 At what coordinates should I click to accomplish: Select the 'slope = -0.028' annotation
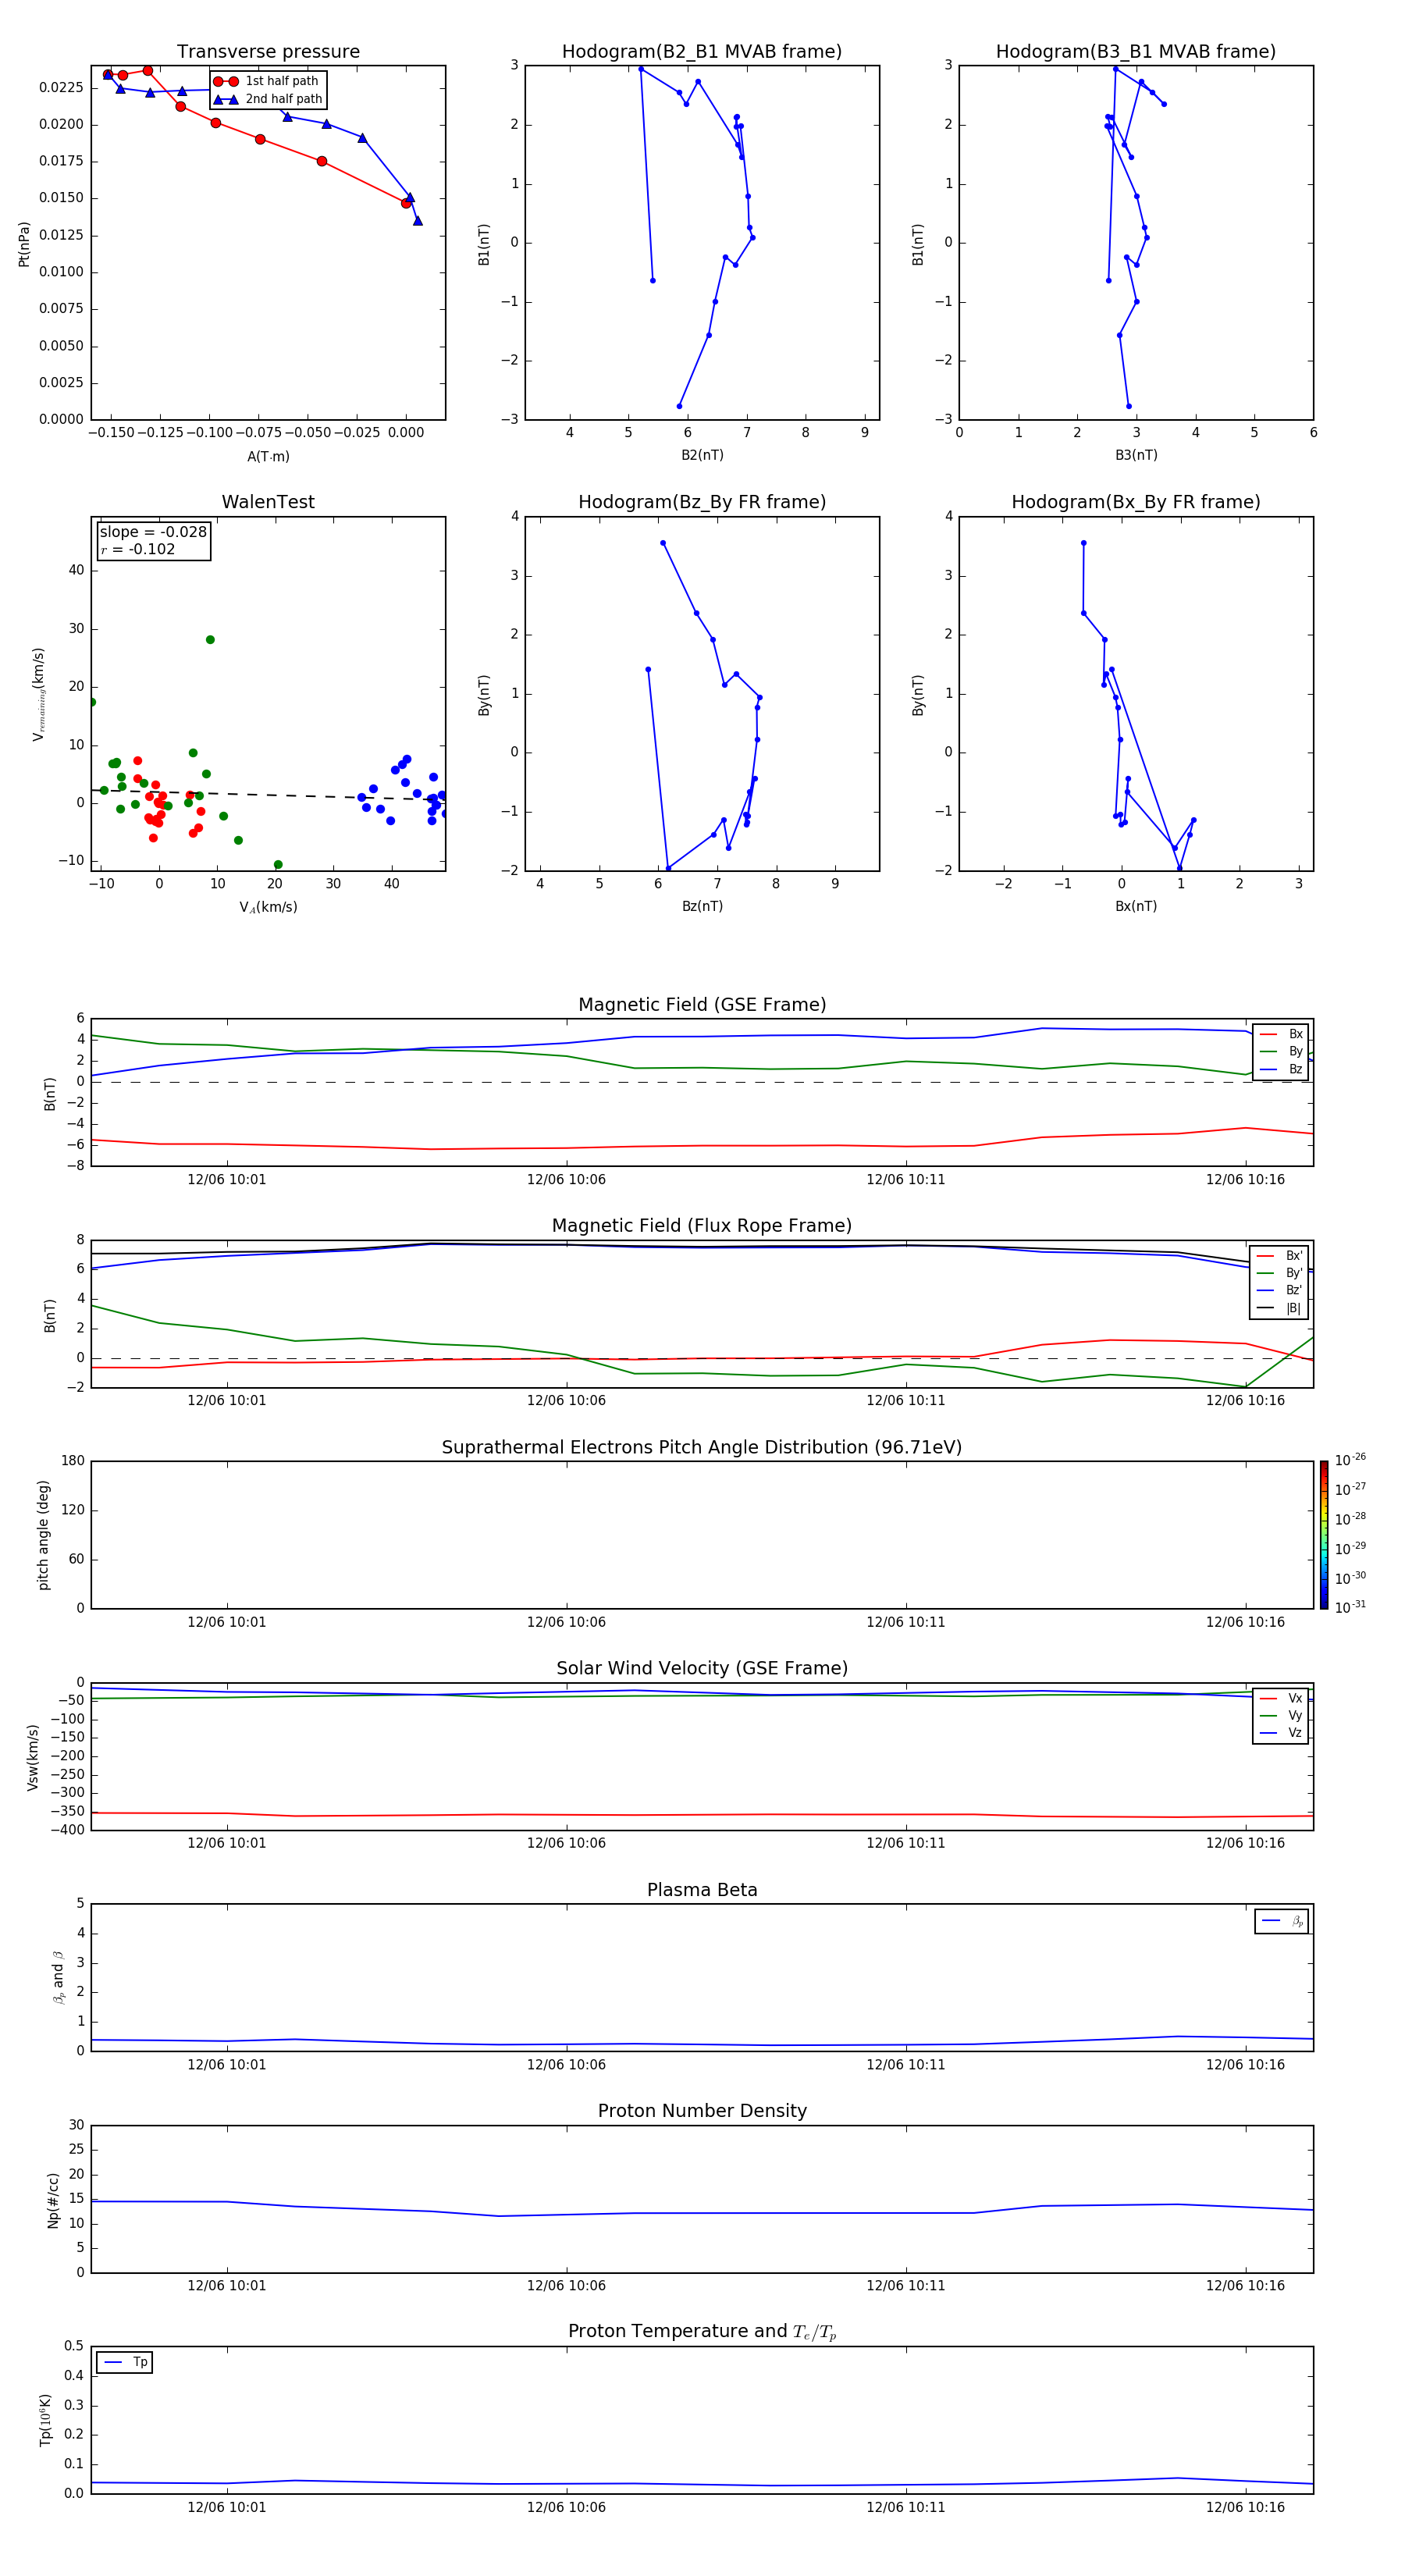[x=153, y=532]
